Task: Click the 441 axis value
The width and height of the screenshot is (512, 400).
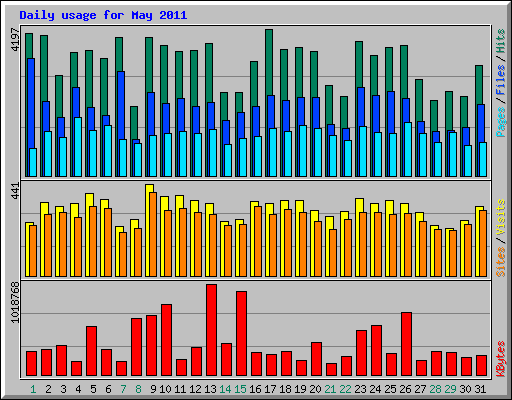Action: click(x=15, y=191)
